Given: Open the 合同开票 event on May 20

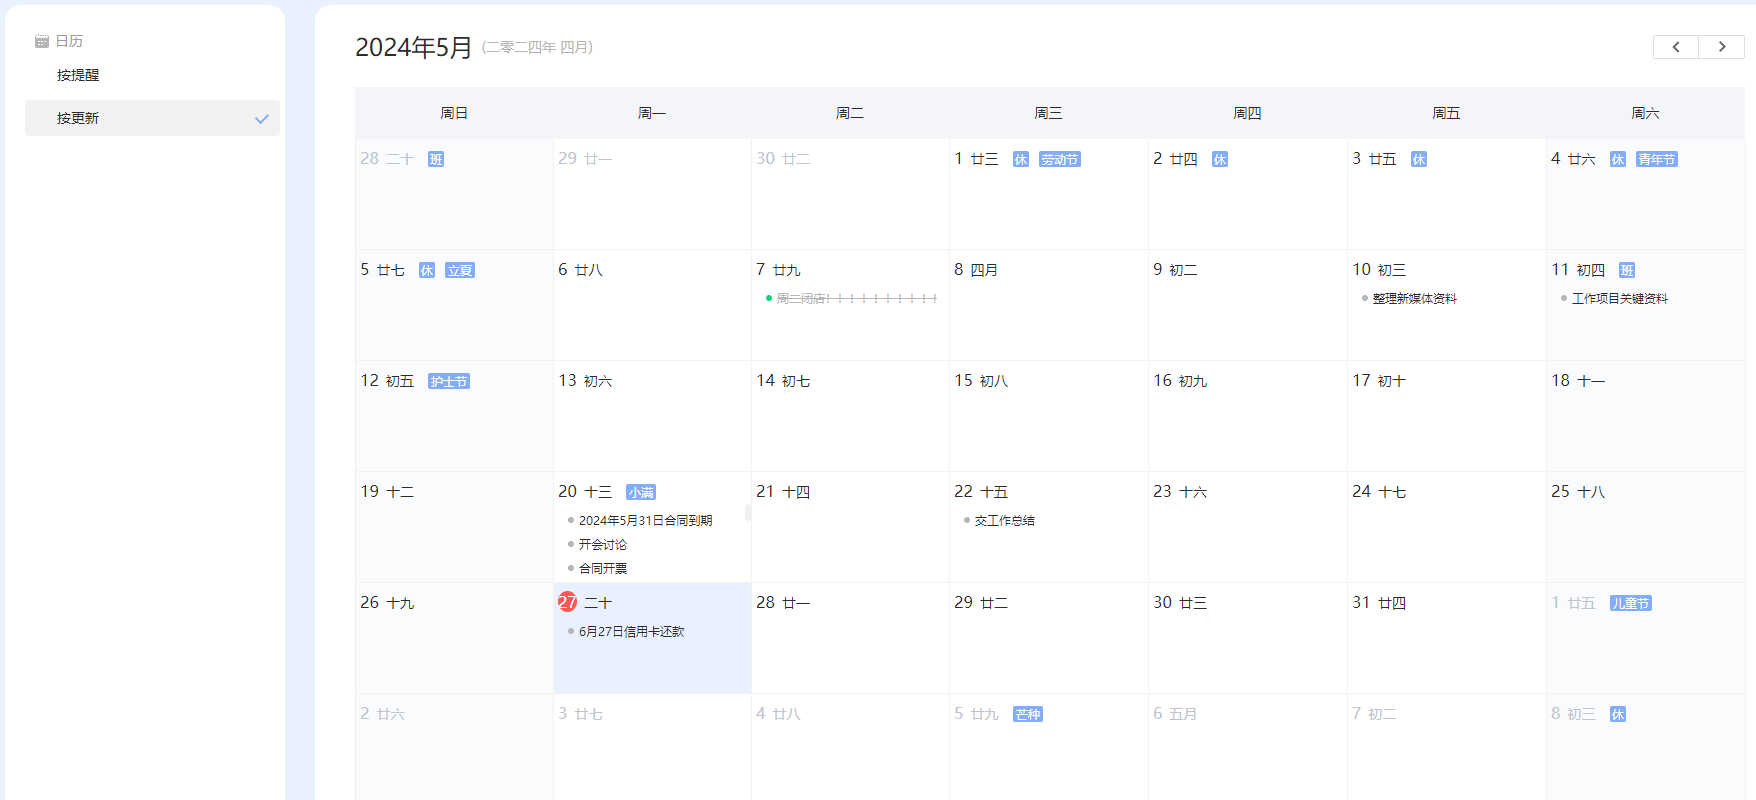Looking at the screenshot, I should 603,568.
